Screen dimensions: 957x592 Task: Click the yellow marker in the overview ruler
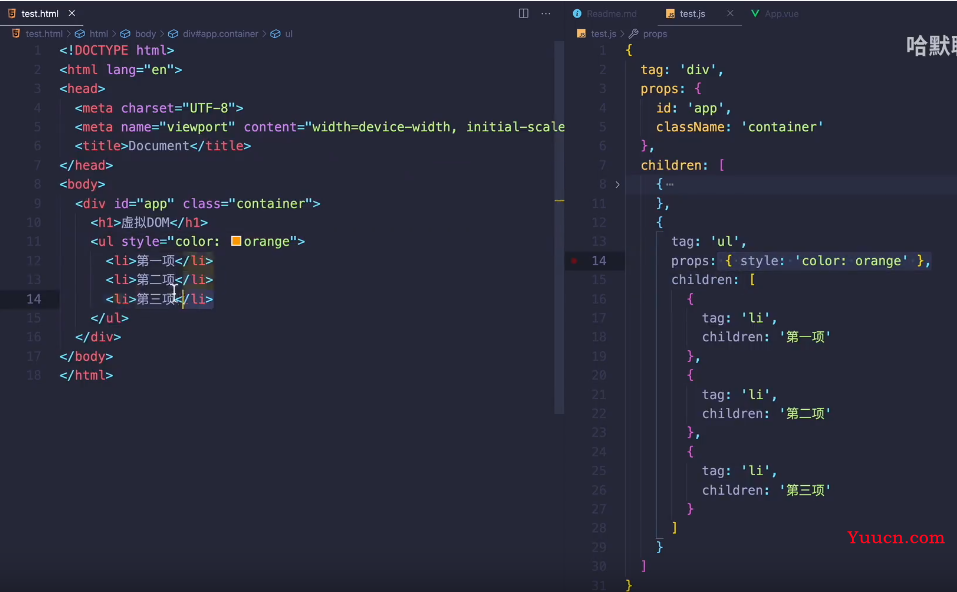tap(559, 201)
